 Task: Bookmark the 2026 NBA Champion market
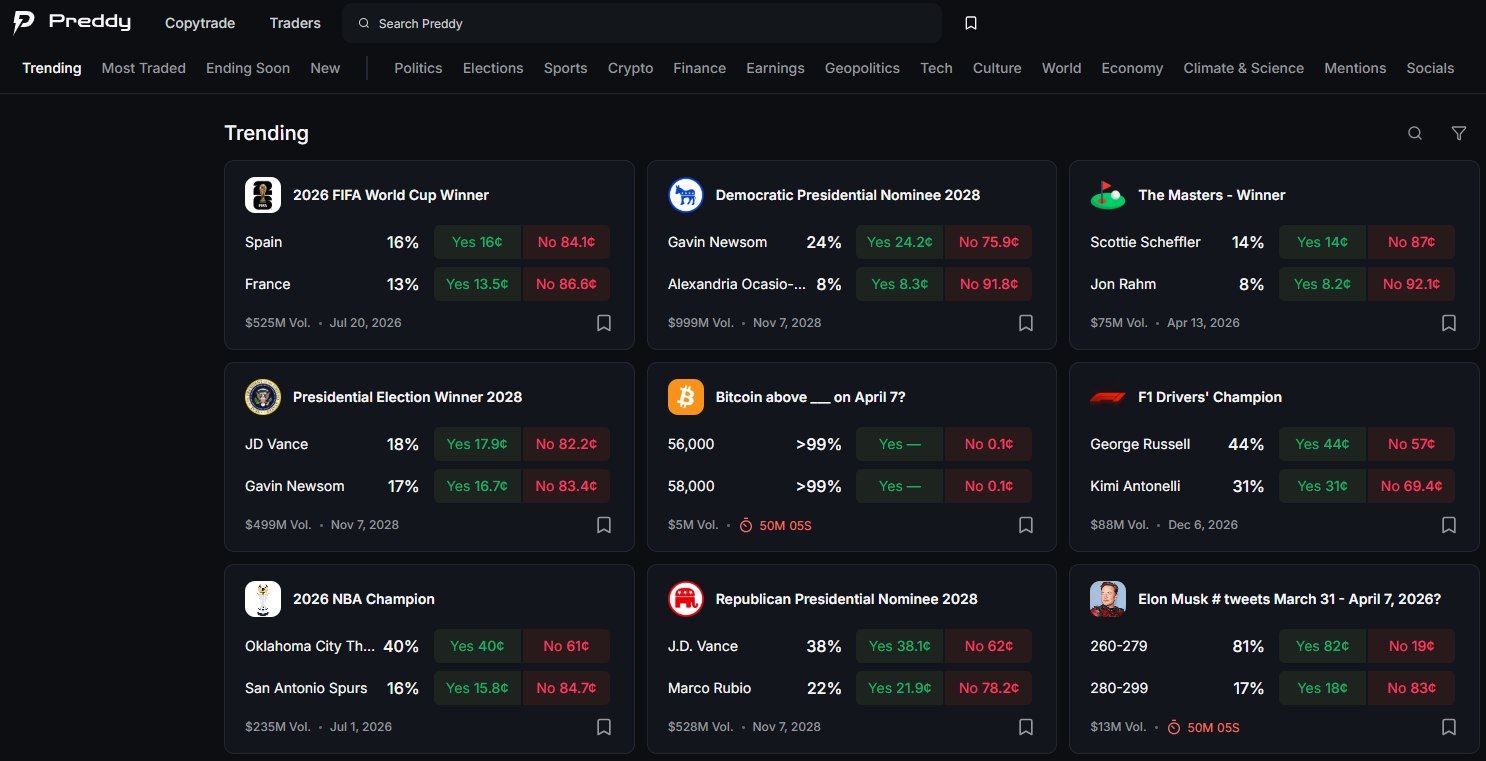[x=604, y=727]
